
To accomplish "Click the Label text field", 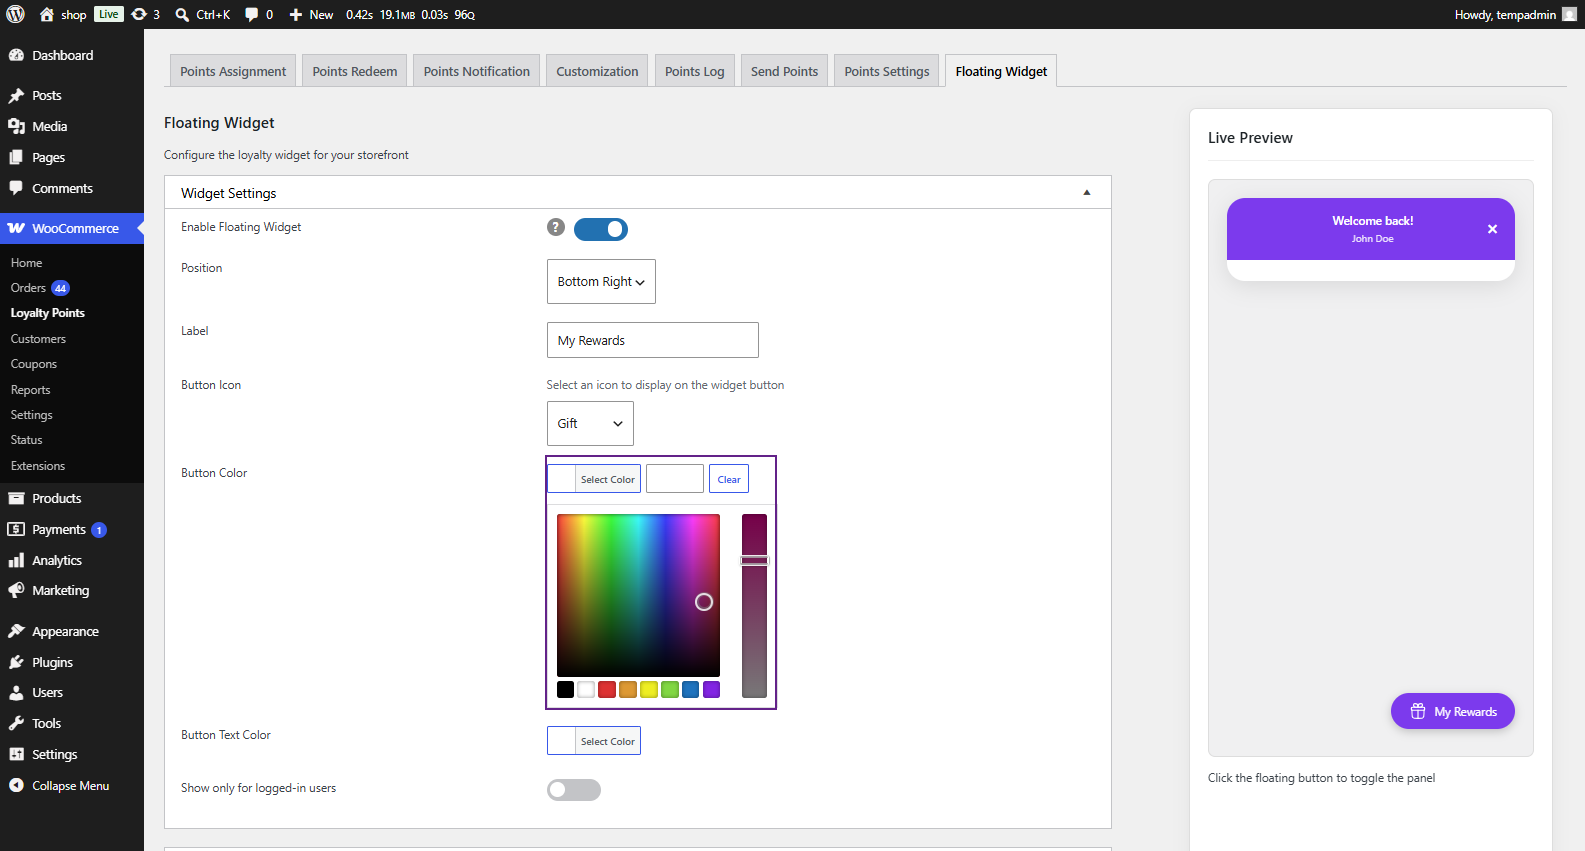I will [x=653, y=340].
